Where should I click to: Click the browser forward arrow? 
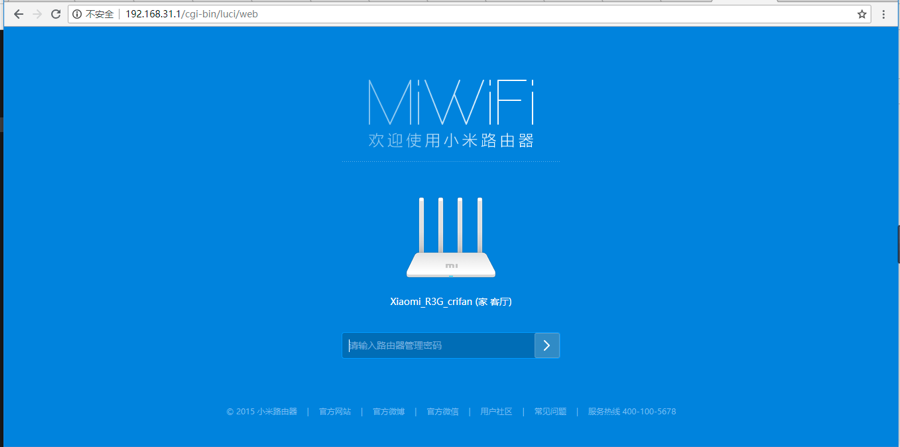point(37,14)
